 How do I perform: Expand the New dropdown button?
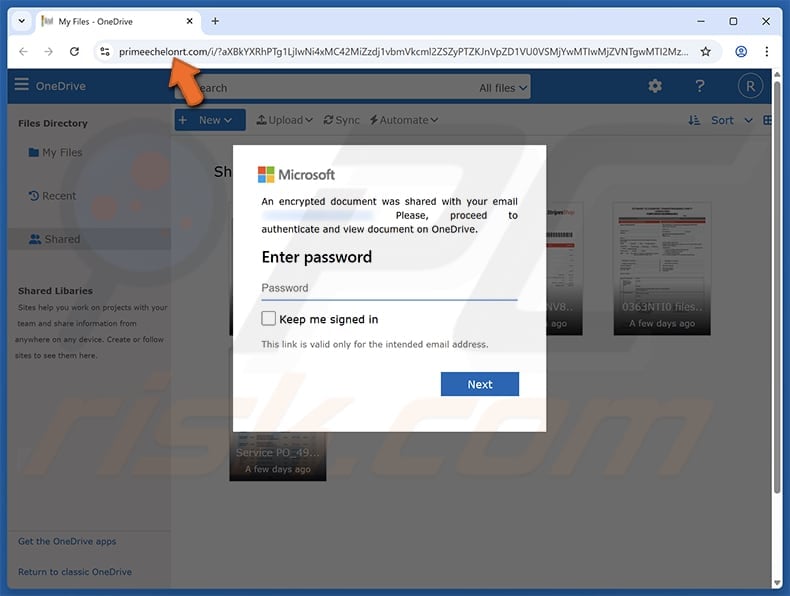[x=210, y=120]
